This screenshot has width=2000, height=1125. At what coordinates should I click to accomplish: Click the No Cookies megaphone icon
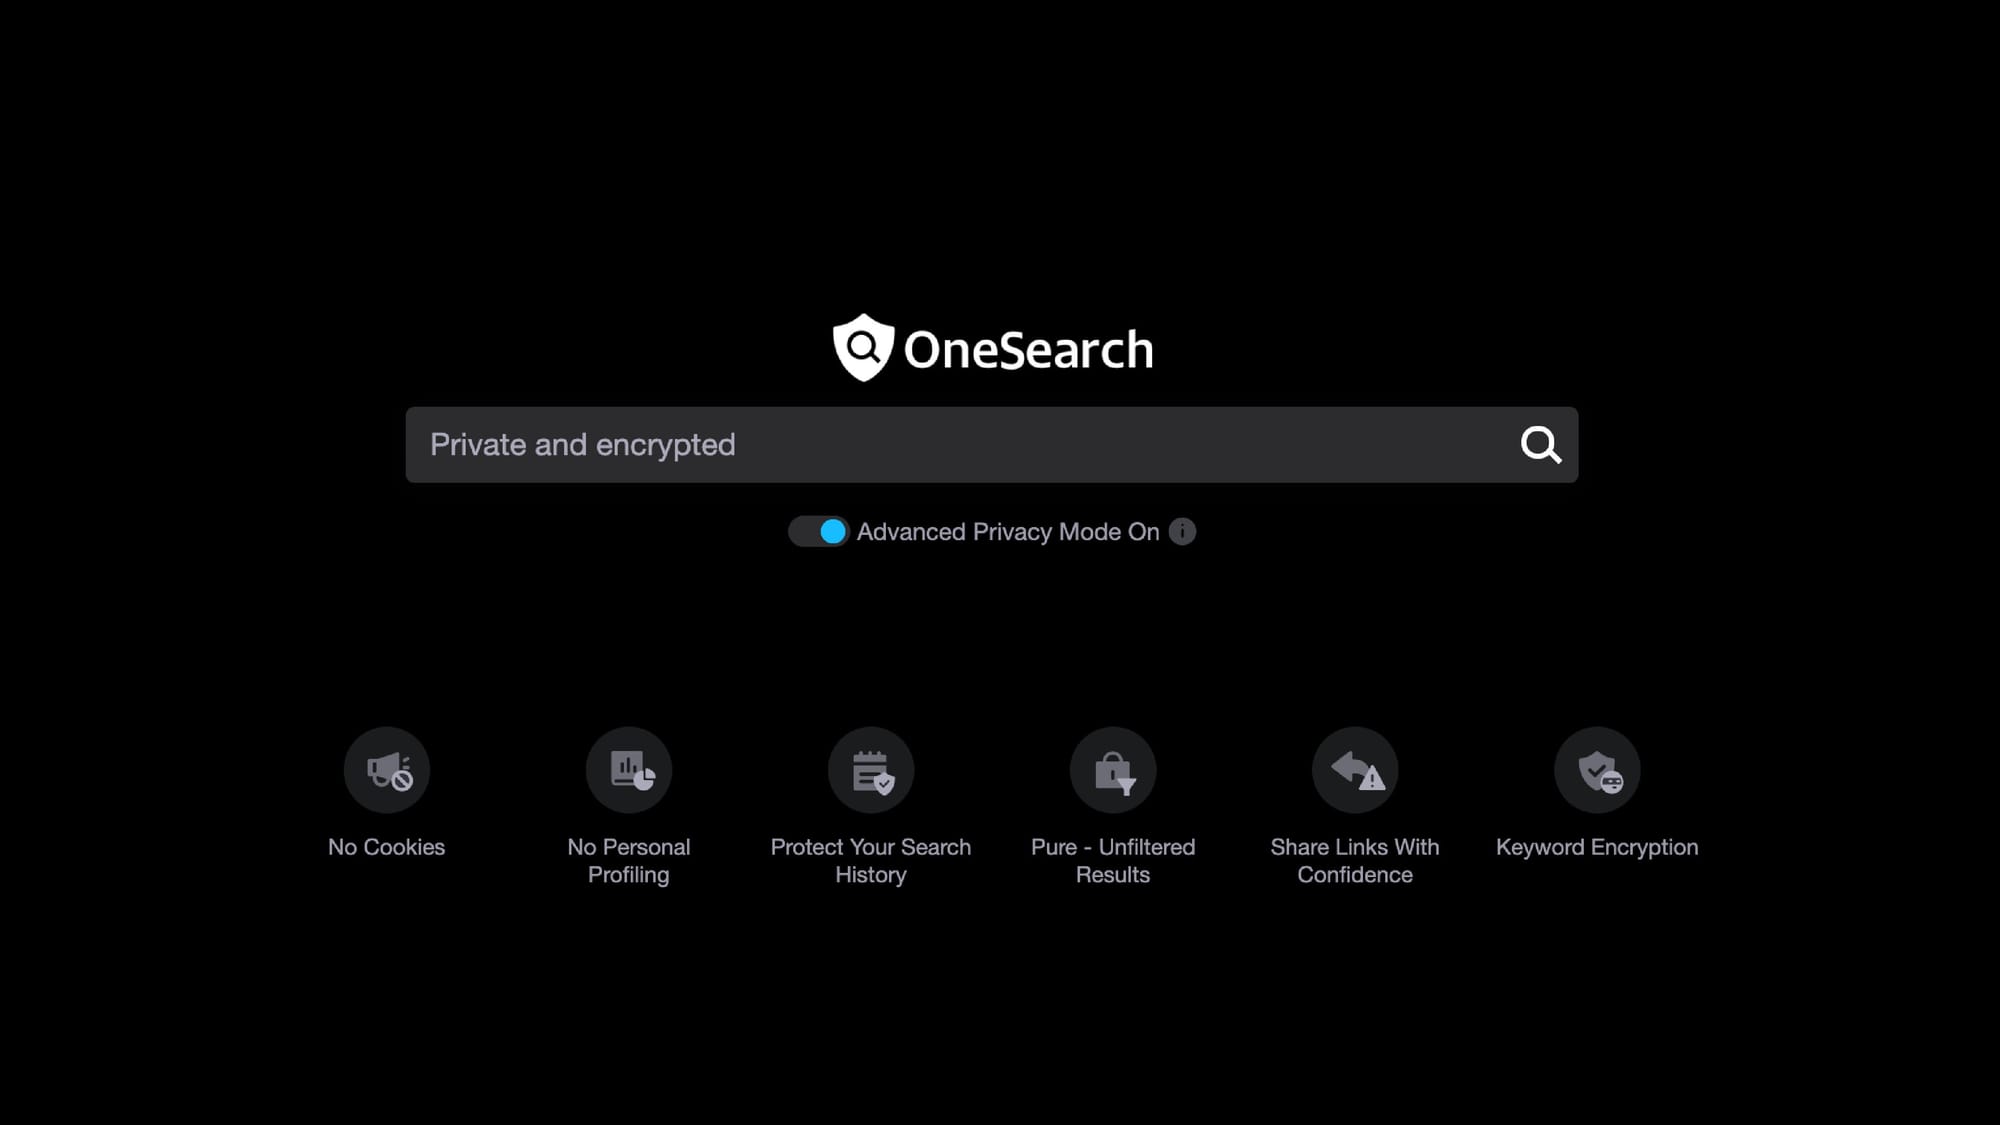(387, 770)
